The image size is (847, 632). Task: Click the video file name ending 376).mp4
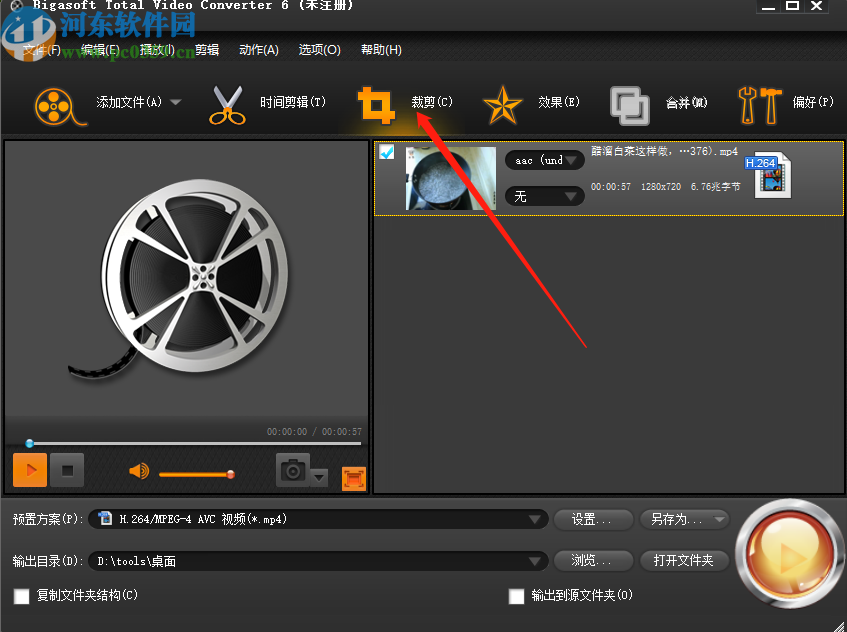pos(664,151)
